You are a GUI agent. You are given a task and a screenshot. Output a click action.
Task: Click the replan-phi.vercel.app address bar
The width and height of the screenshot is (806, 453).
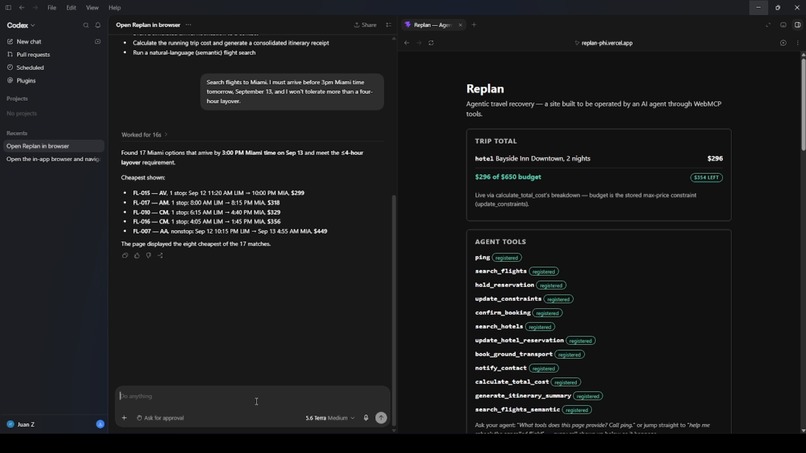coord(604,43)
